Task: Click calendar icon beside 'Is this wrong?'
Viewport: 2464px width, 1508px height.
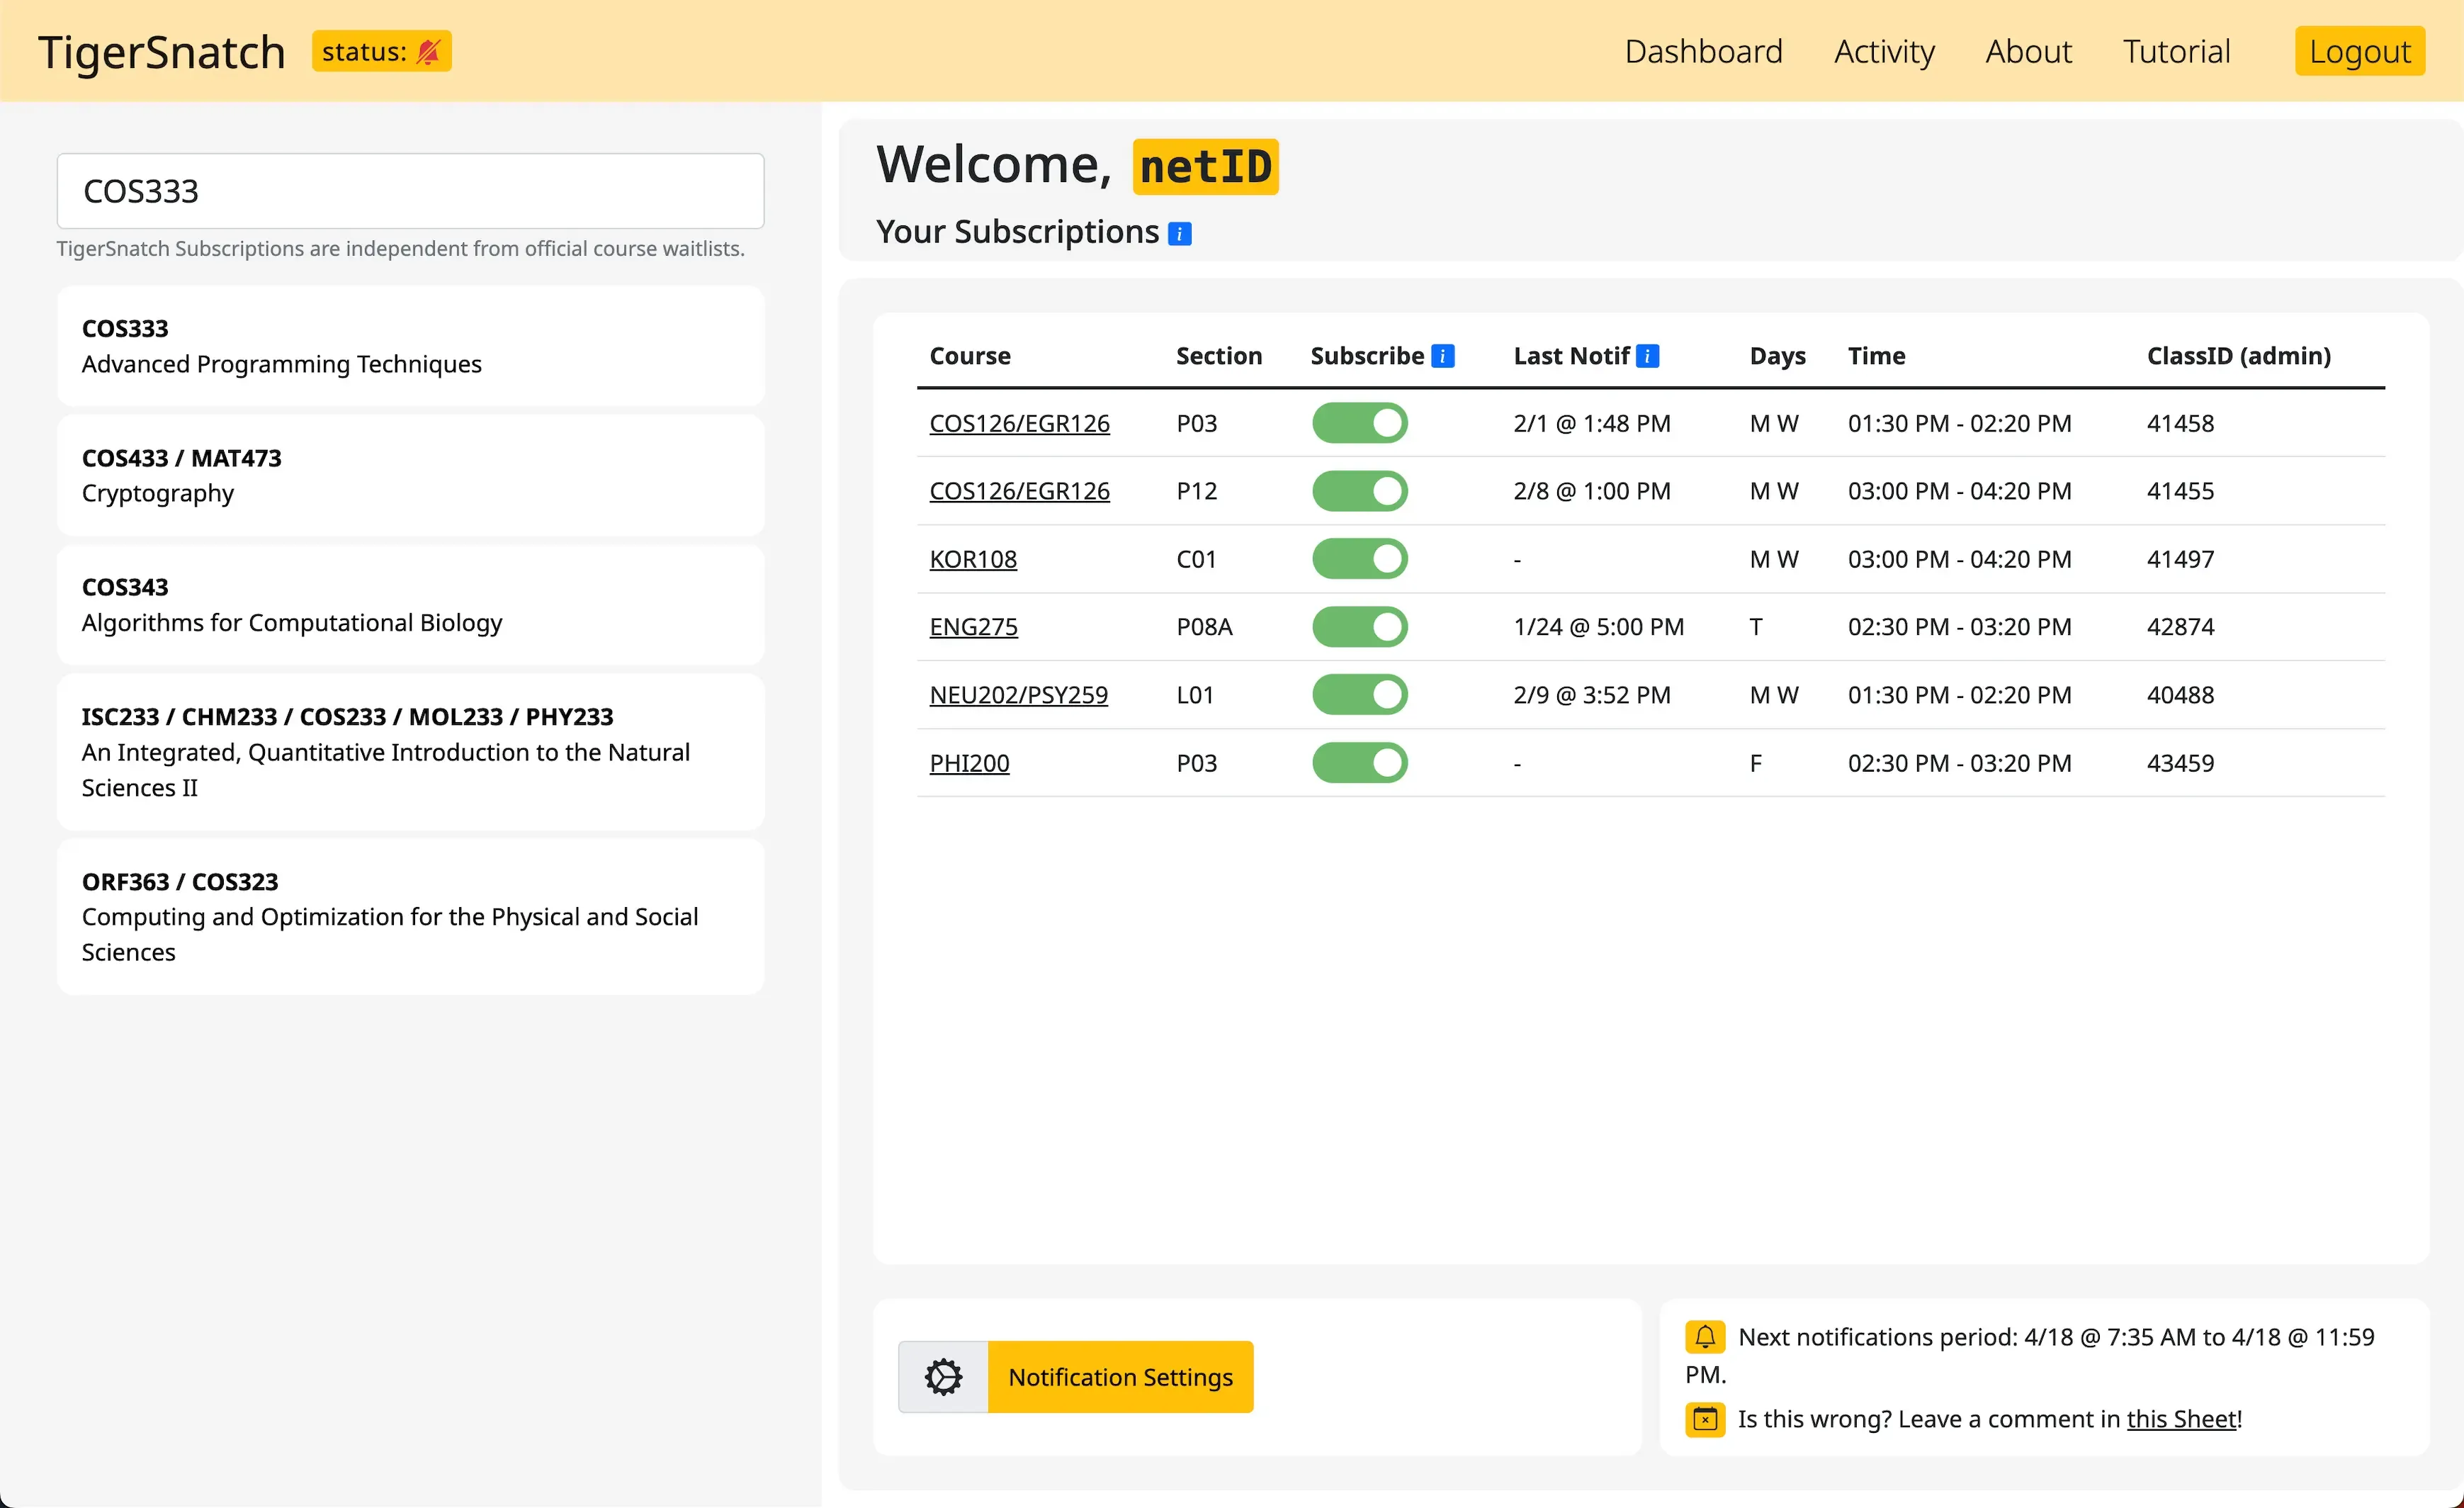Action: [x=1705, y=1419]
